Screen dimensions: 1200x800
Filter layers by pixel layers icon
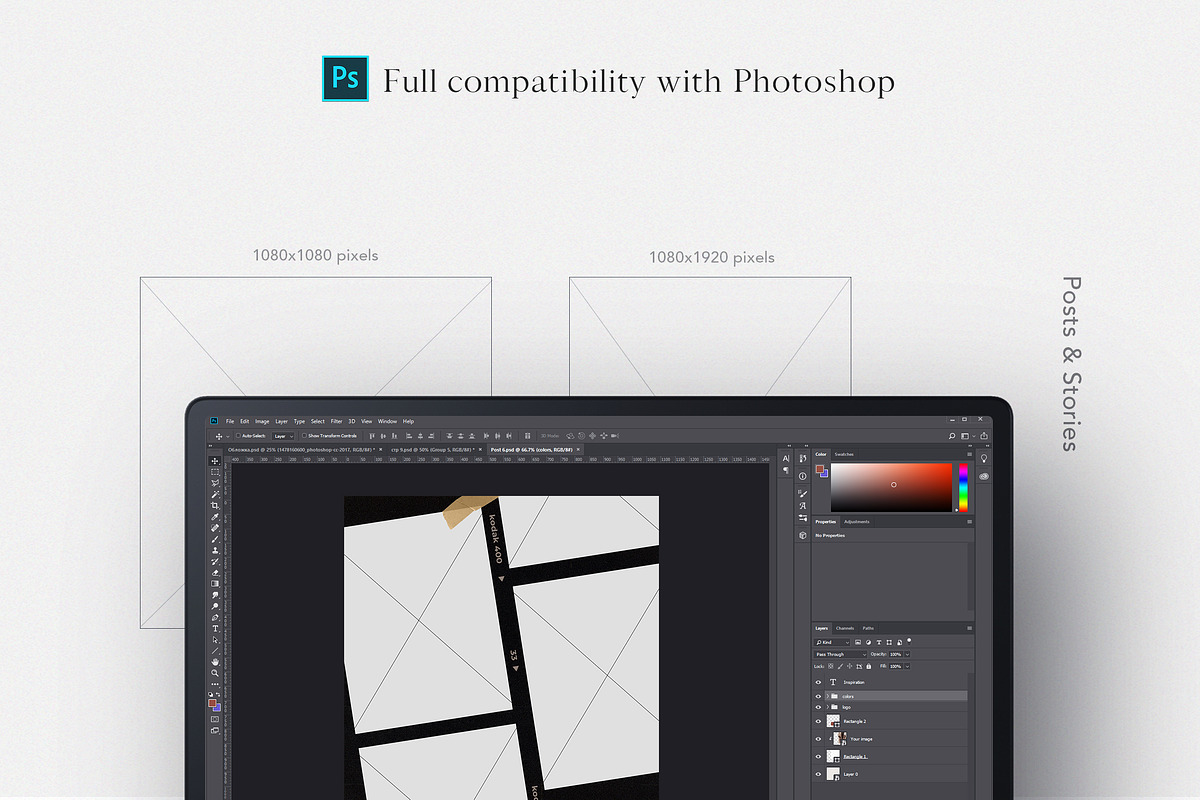pyautogui.click(x=858, y=642)
